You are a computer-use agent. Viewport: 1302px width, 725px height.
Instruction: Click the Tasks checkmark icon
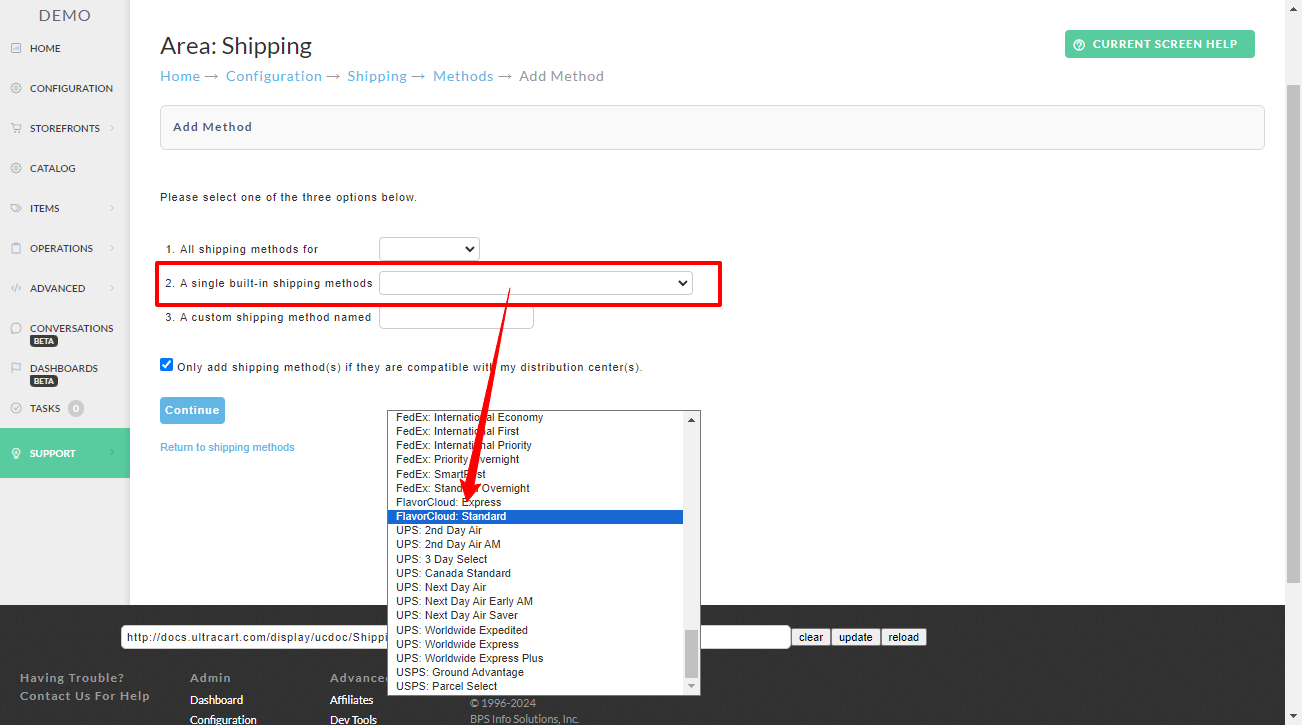(16, 408)
